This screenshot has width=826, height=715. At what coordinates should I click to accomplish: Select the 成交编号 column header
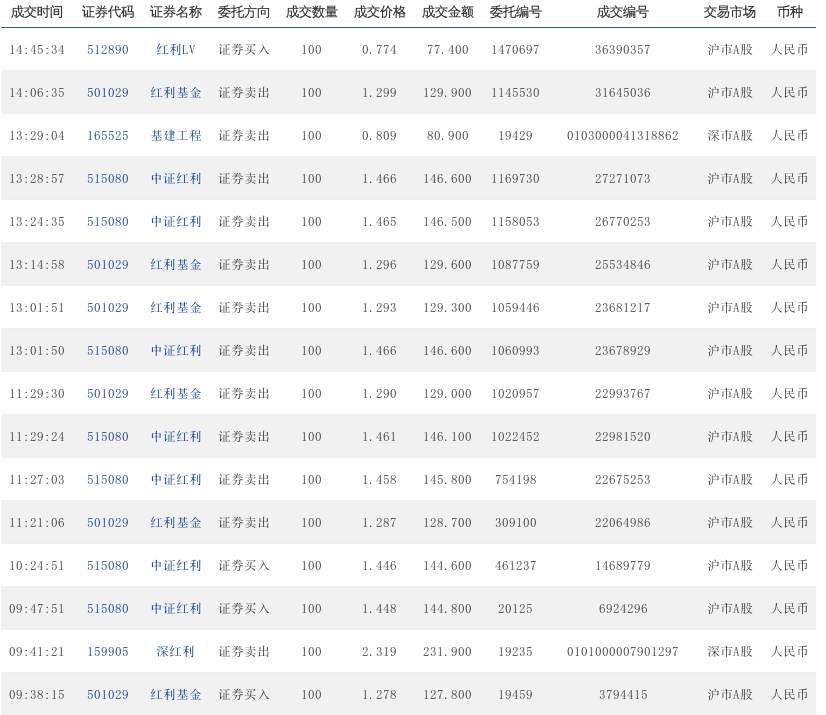[x=622, y=13]
